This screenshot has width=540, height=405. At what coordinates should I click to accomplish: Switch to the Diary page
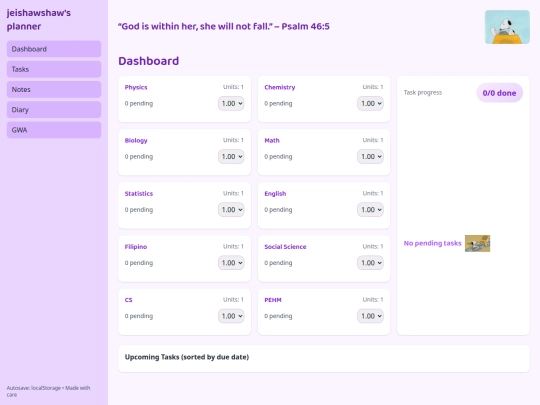click(x=54, y=110)
